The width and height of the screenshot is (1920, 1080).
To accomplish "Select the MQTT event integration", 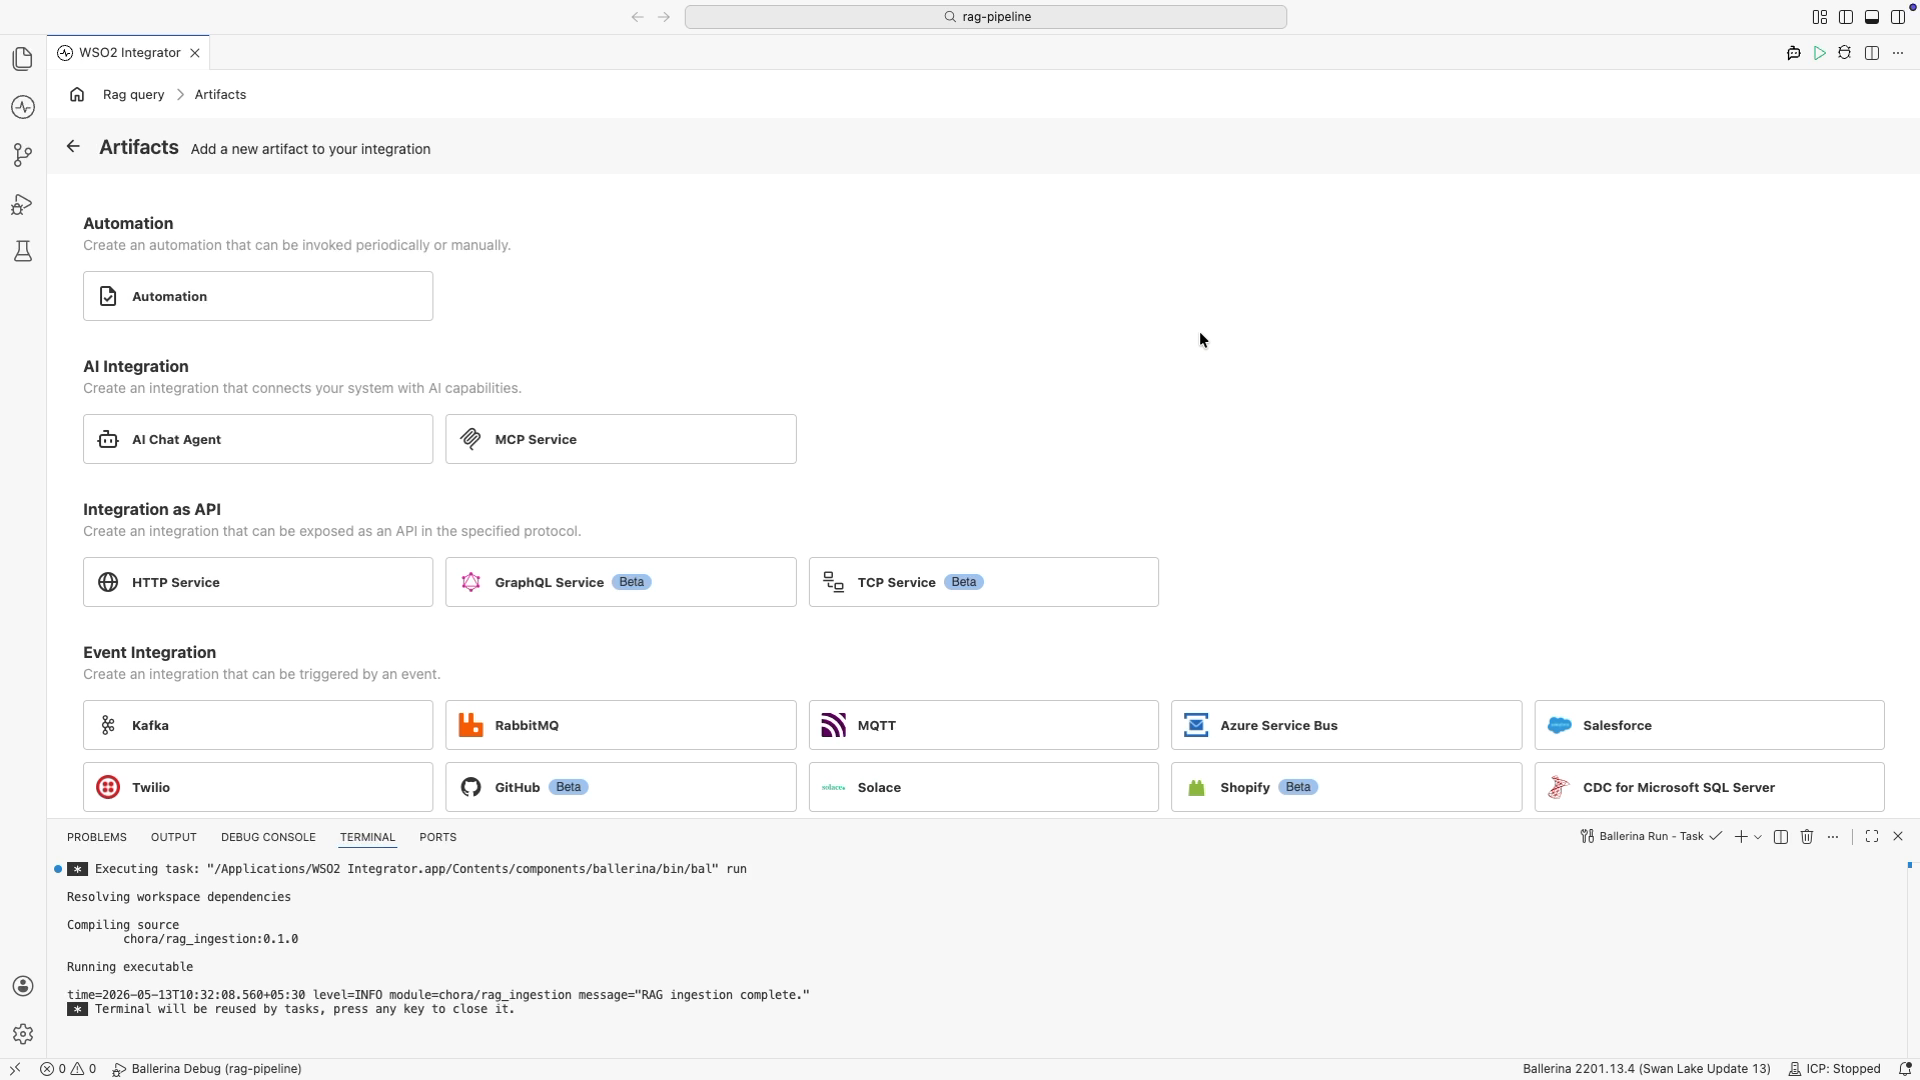I will pyautogui.click(x=984, y=725).
